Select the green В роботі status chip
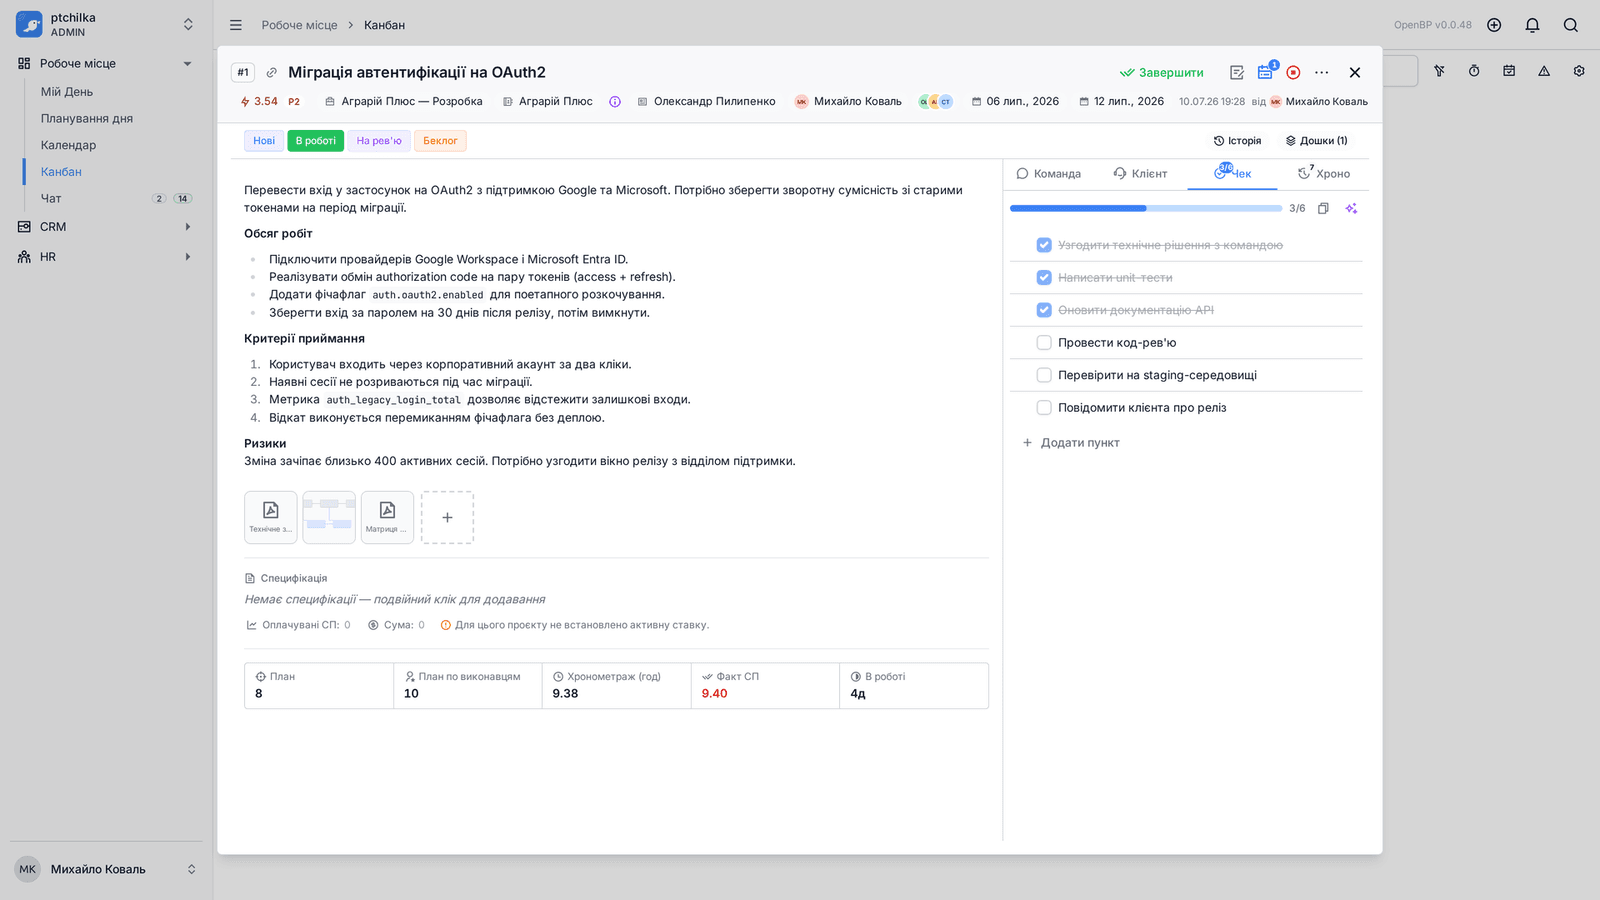The height and width of the screenshot is (900, 1600). (x=316, y=141)
